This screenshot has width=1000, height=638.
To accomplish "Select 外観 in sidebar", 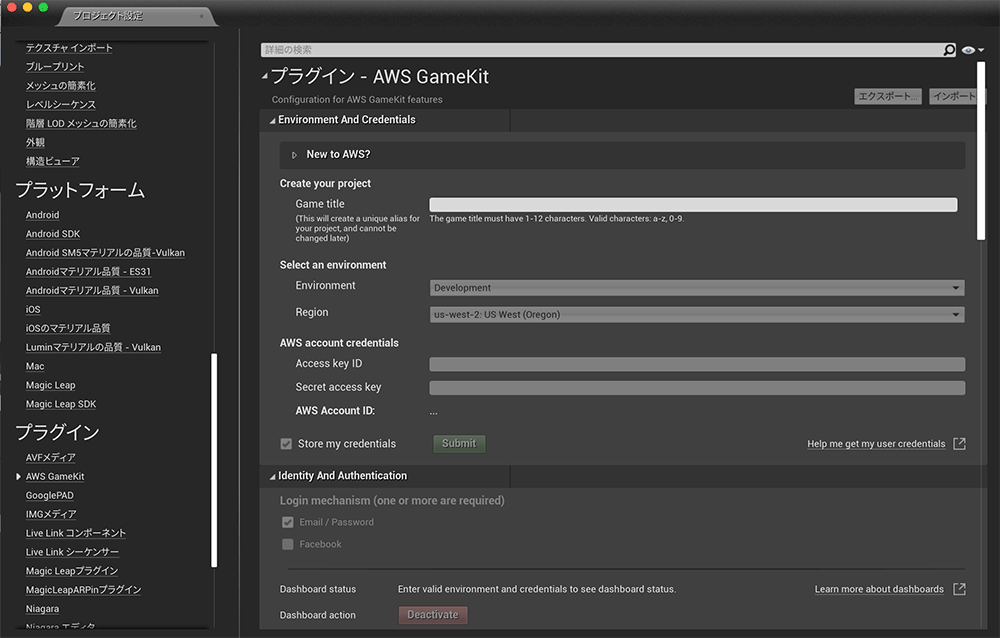I will [35, 142].
